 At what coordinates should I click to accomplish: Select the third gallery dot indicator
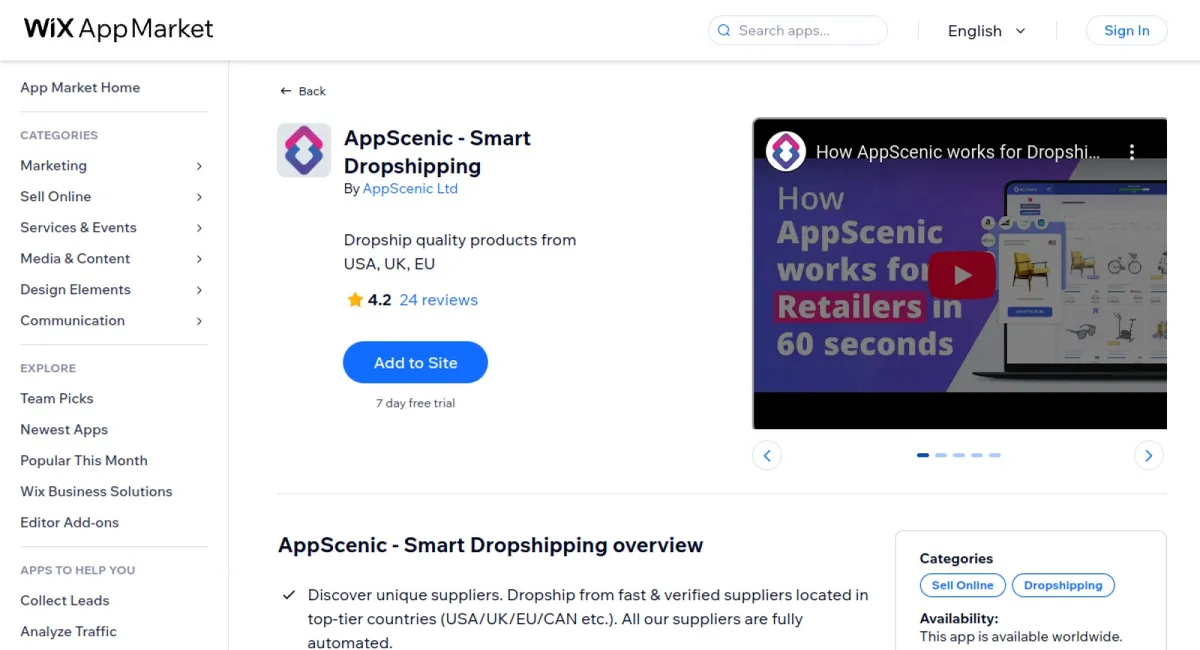pos(959,455)
